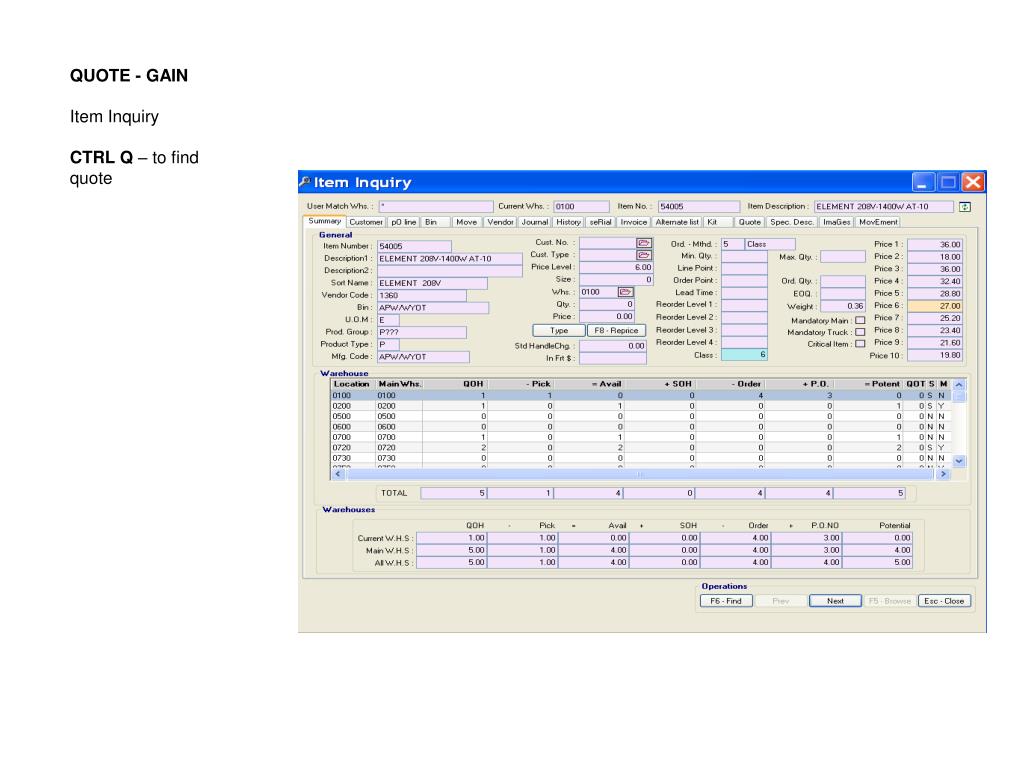Click the Next button in Operations

coord(835,601)
